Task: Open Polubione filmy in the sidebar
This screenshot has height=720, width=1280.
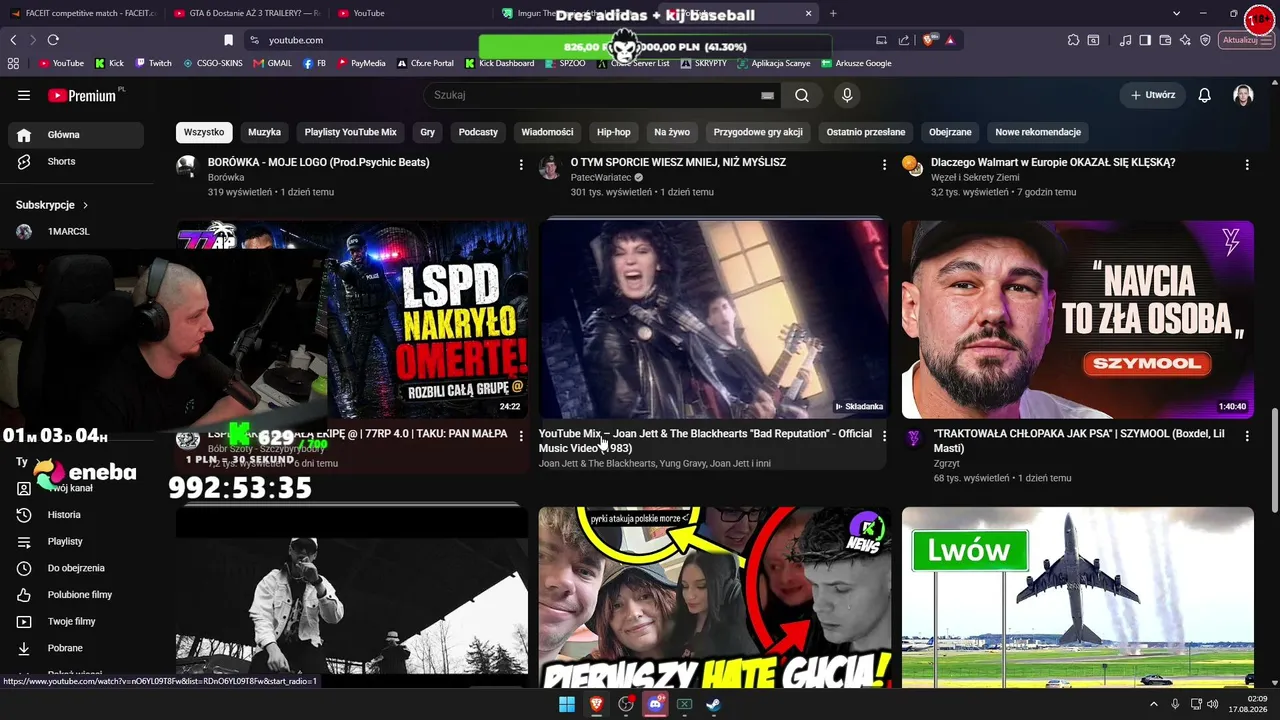Action: (76, 595)
